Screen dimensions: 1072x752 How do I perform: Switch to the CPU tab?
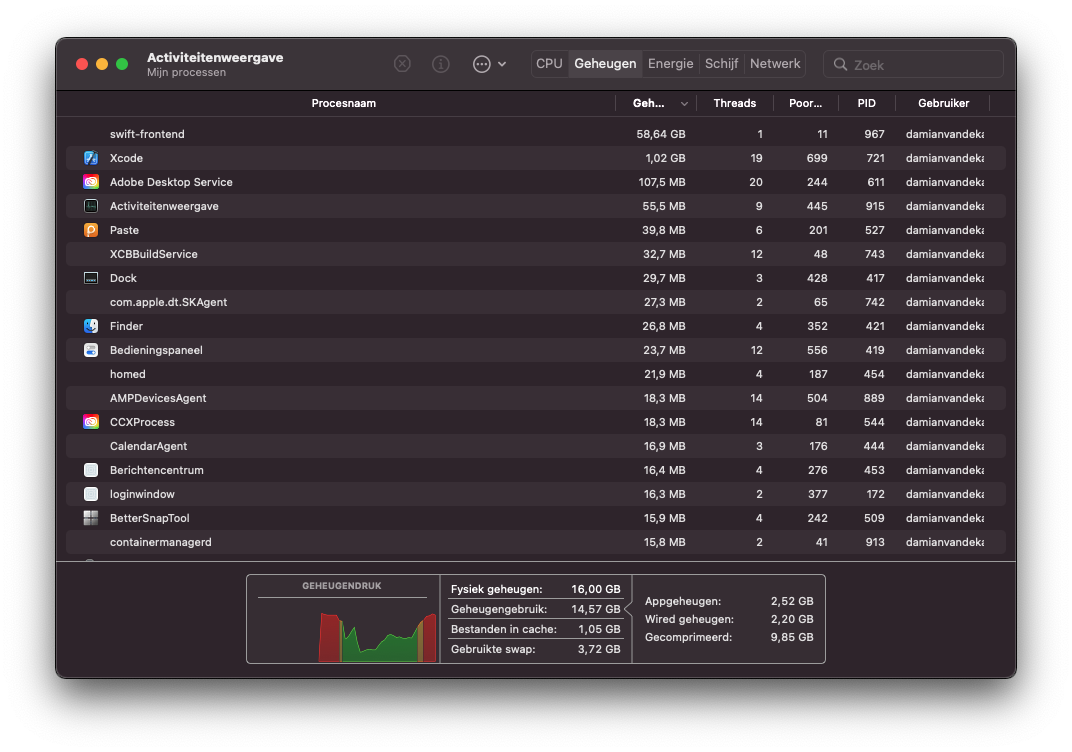tap(549, 64)
